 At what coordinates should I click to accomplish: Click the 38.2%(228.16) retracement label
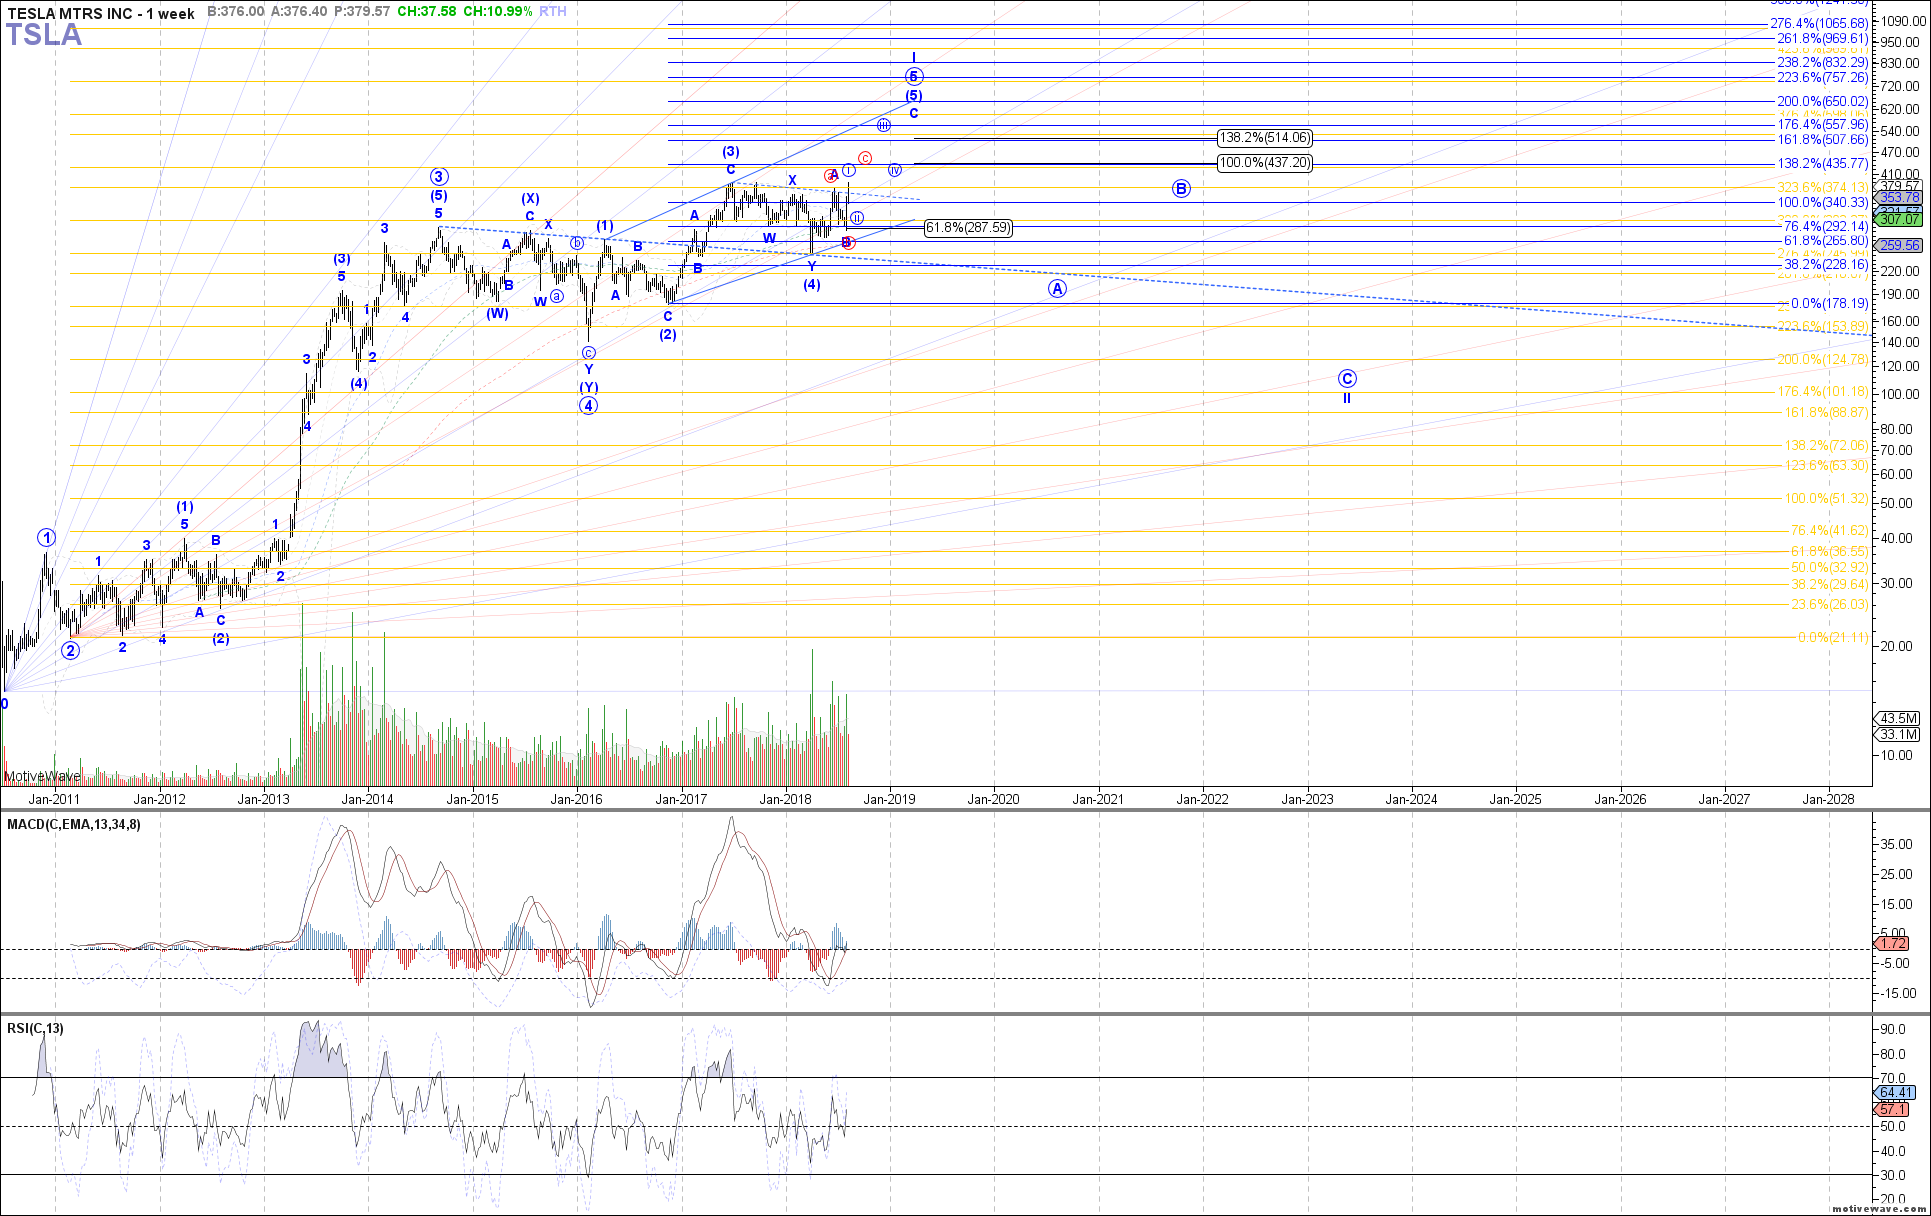click(x=1826, y=265)
